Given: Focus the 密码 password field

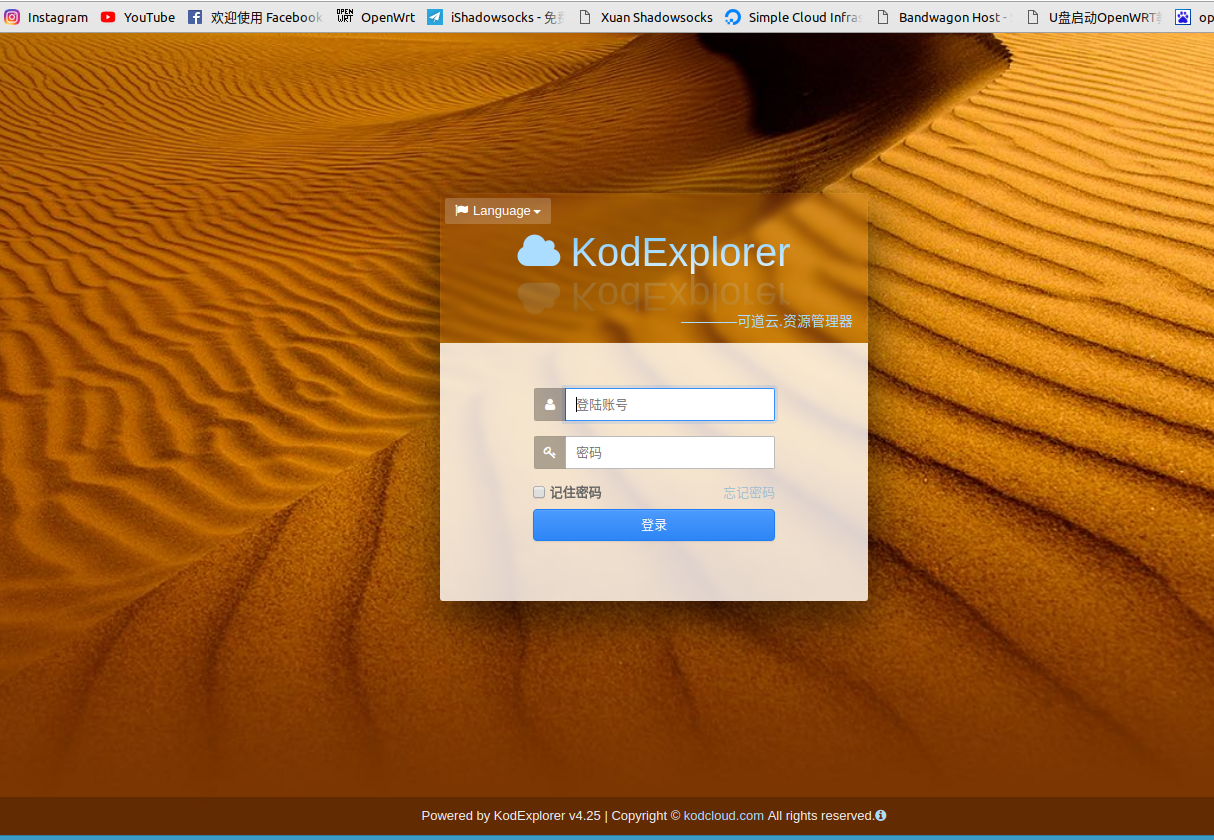Looking at the screenshot, I should coord(670,453).
